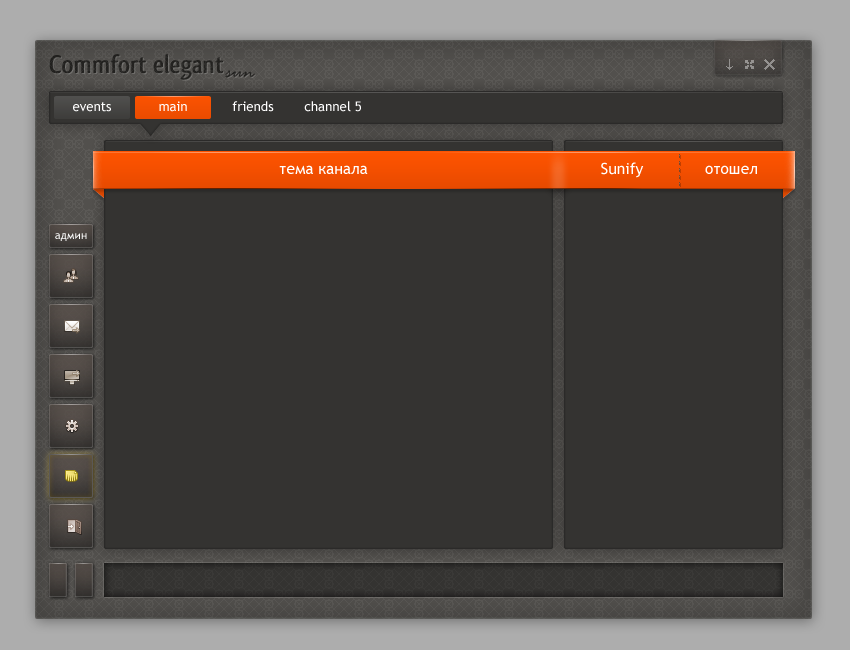The height and width of the screenshot is (650, 850).
Task: Click the exit door icon
Action: pos(71,526)
